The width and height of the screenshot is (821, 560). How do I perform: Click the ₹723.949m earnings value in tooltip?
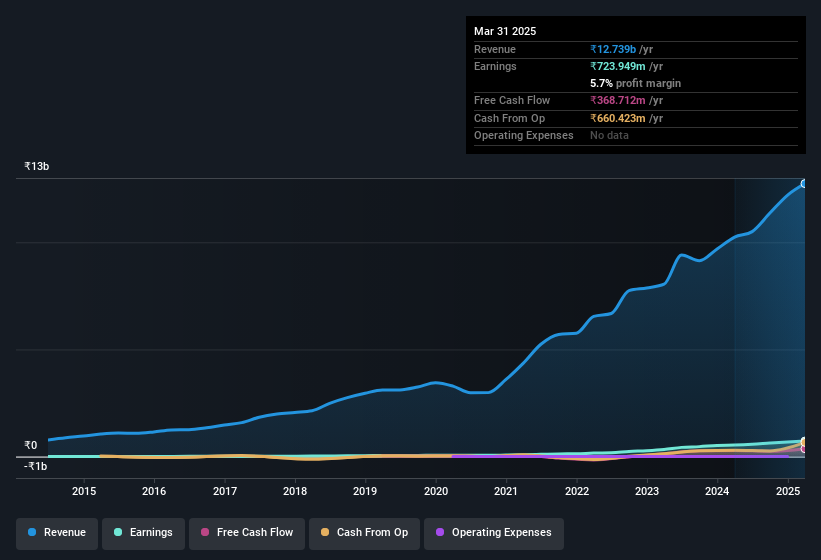click(617, 66)
